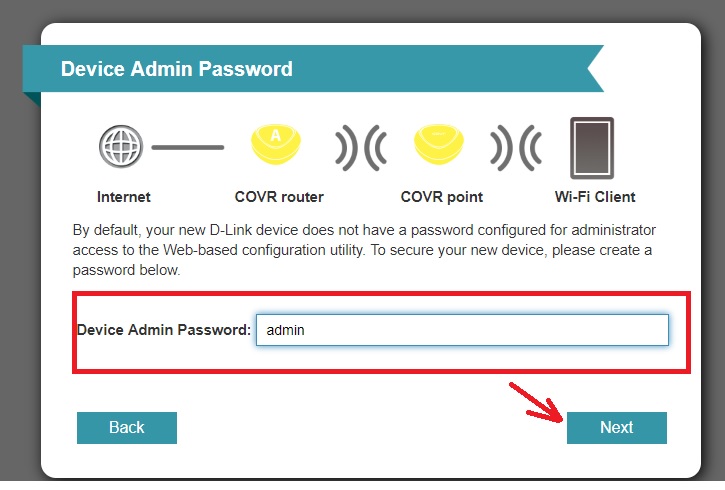Click the 'Device Admin Password:' field label

(164, 330)
